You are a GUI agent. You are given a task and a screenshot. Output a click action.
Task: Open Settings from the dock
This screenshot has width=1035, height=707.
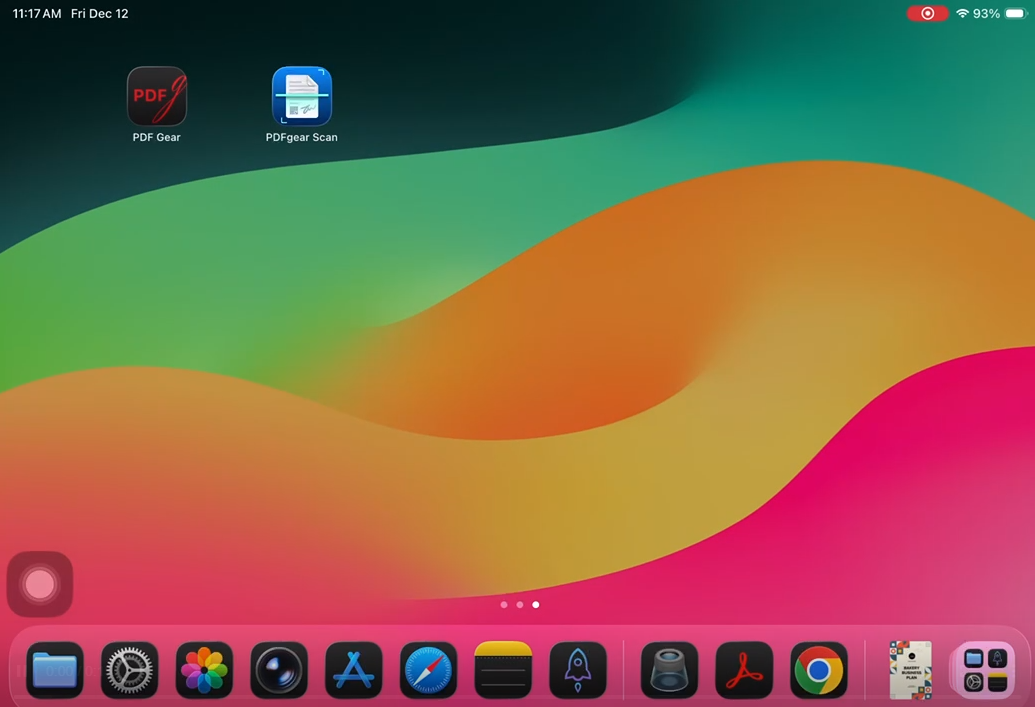pos(130,670)
